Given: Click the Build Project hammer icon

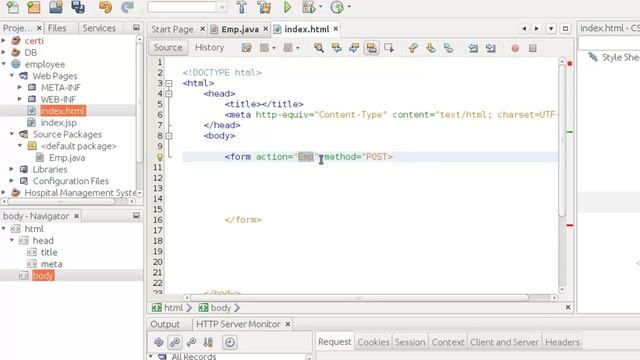Looking at the screenshot, I should click(242, 7).
